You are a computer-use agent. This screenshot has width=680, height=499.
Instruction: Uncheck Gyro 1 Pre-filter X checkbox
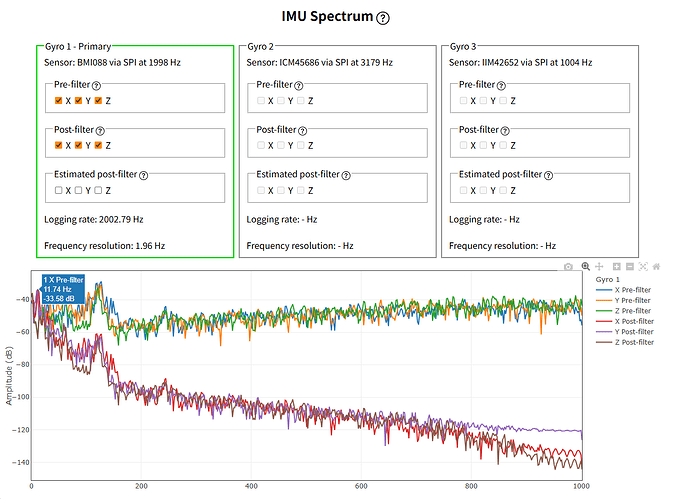point(59,101)
